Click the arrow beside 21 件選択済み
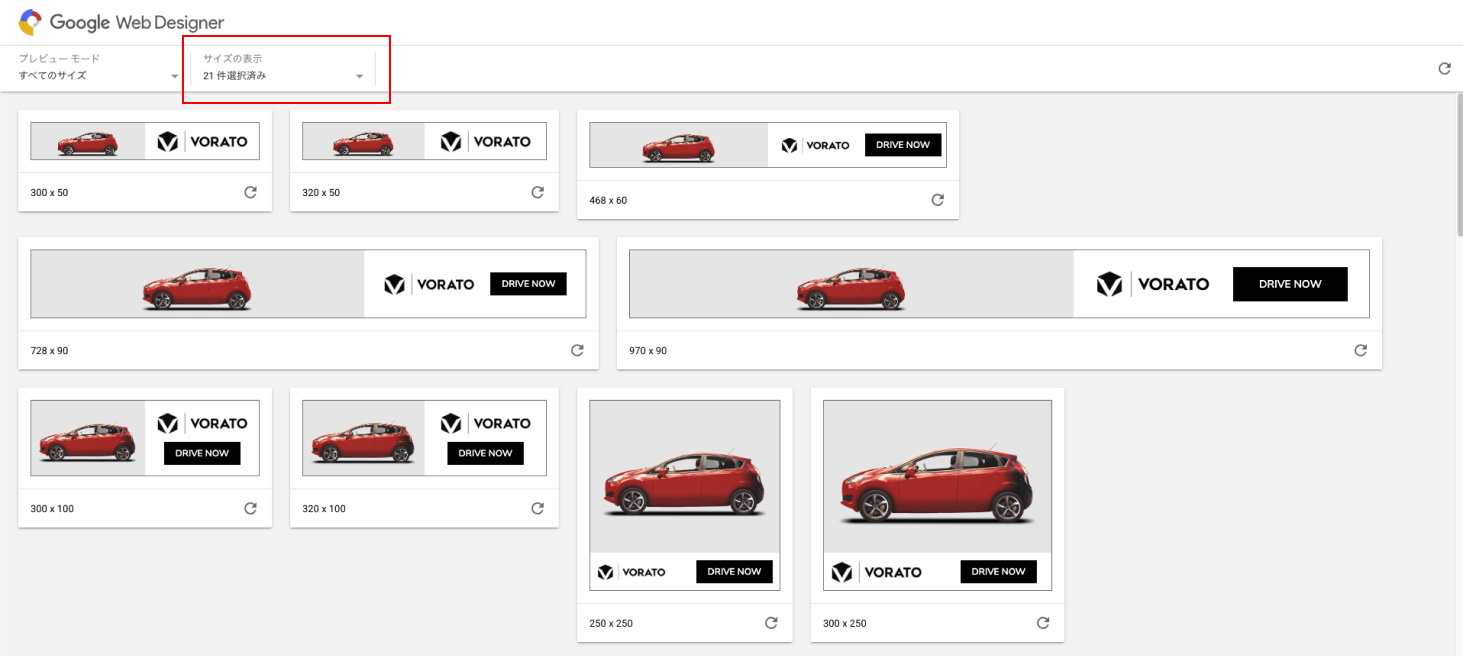Image resolution: width=1463 pixels, height=656 pixels. coord(360,76)
